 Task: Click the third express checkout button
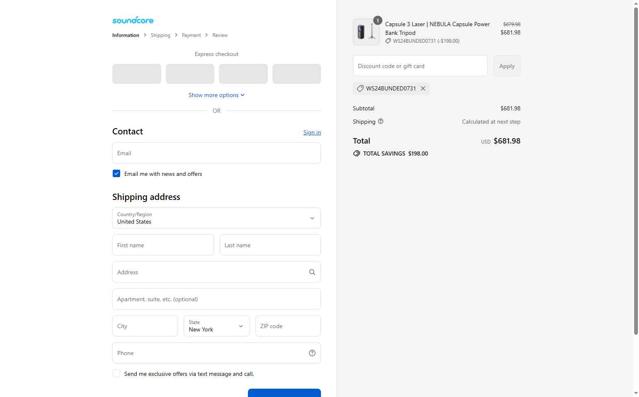[x=243, y=74]
